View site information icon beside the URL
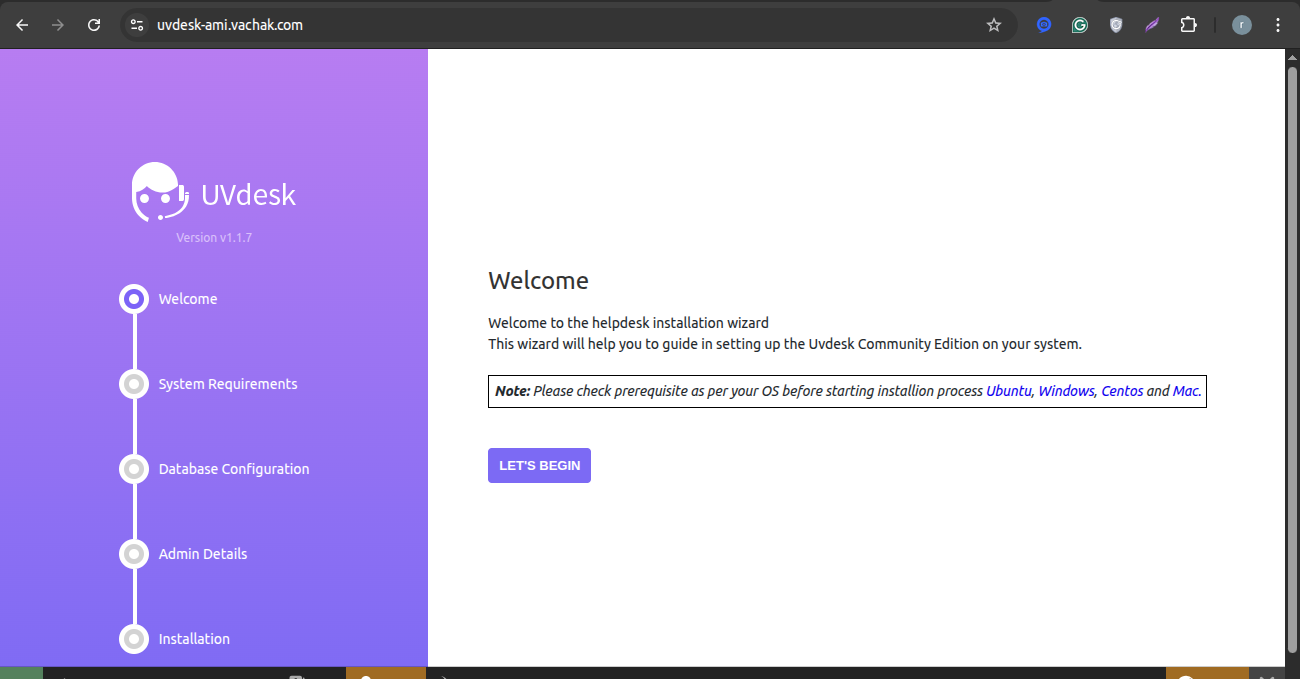 click(137, 25)
